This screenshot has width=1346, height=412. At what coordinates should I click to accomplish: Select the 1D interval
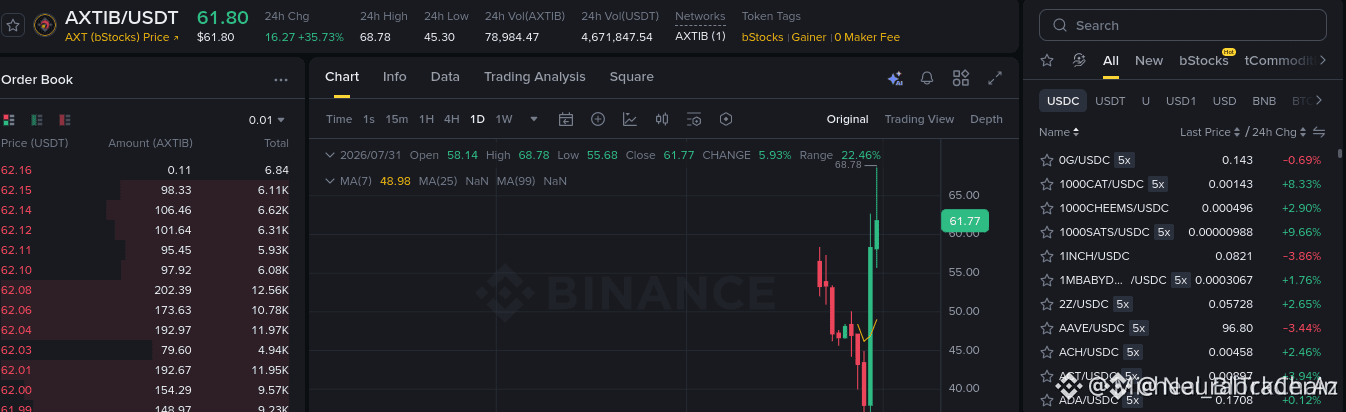pos(477,119)
